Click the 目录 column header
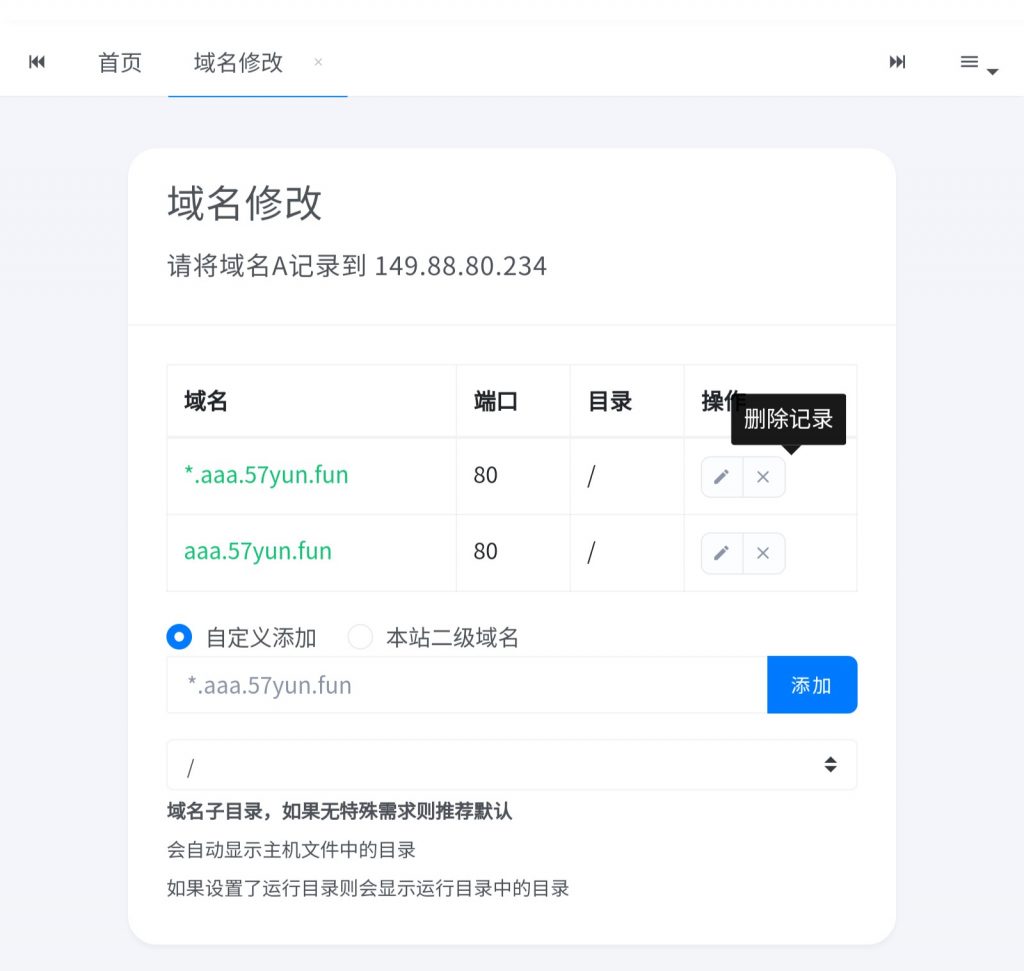 point(610,401)
